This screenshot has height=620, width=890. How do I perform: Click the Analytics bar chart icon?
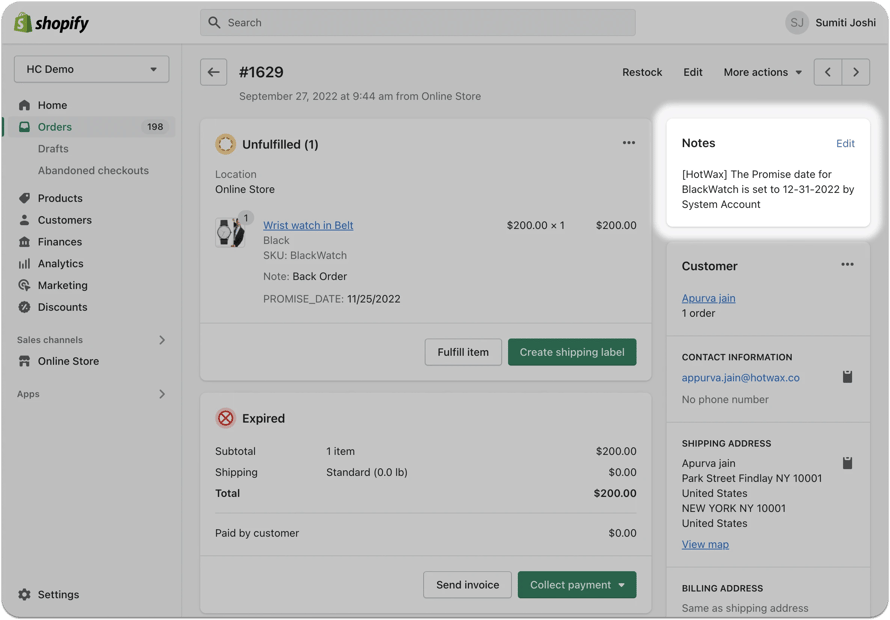point(24,263)
